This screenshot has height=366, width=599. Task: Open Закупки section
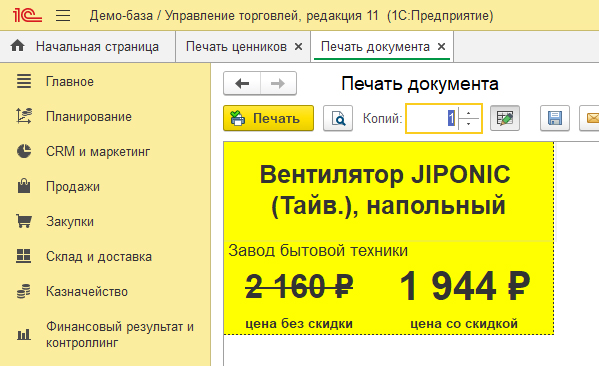click(70, 222)
